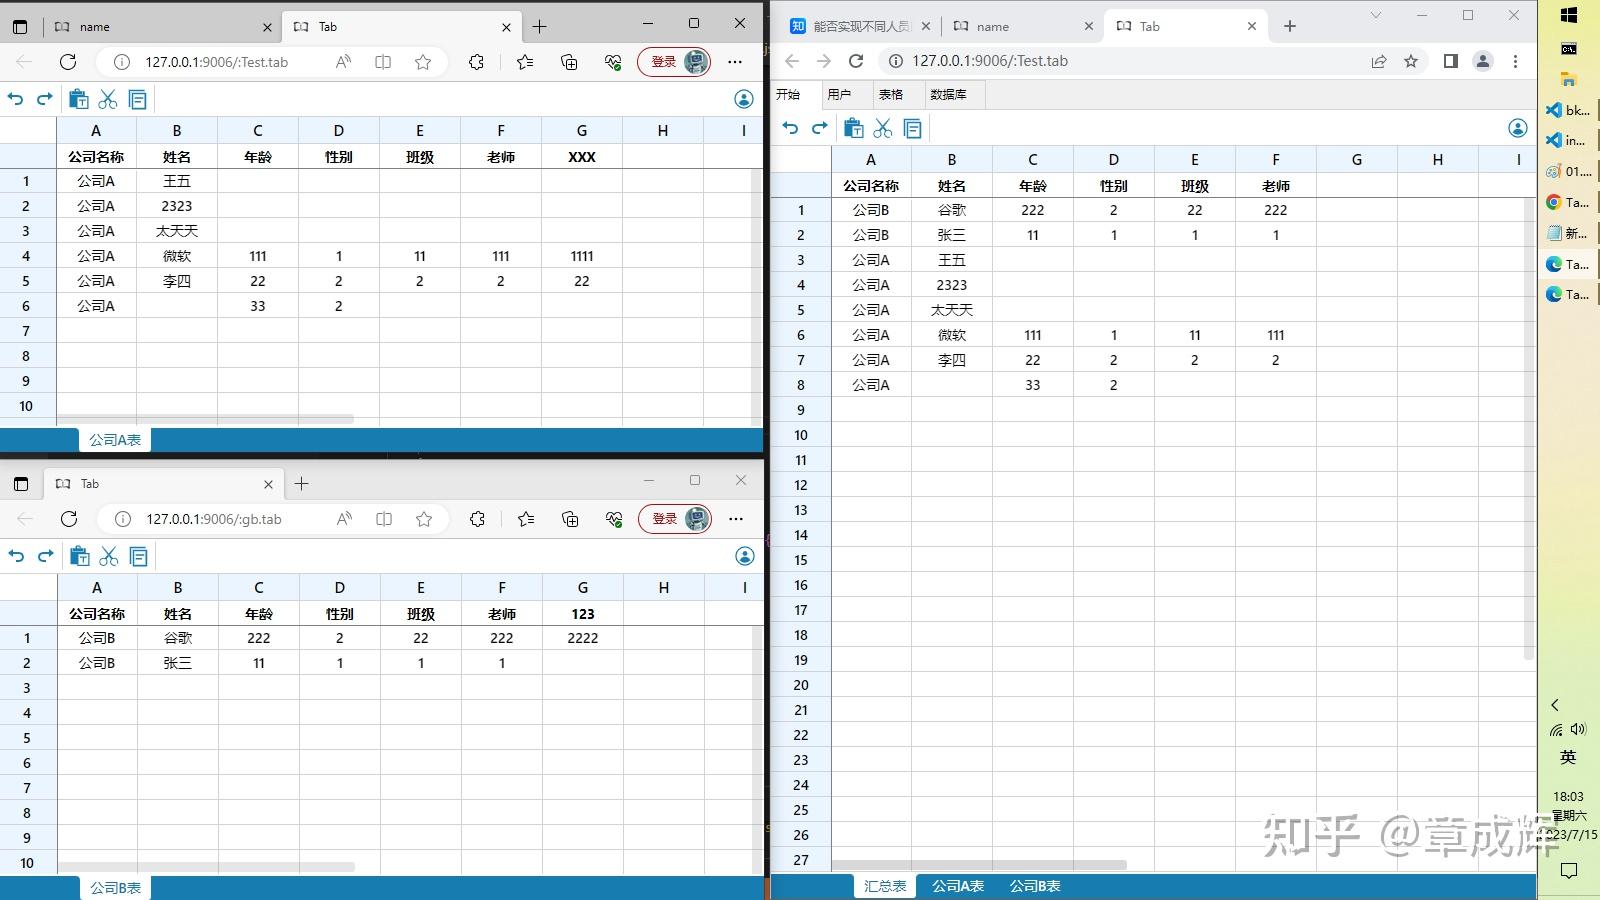Click undo arrow in the gb.tab window
The height and width of the screenshot is (900, 1600).
[16, 556]
